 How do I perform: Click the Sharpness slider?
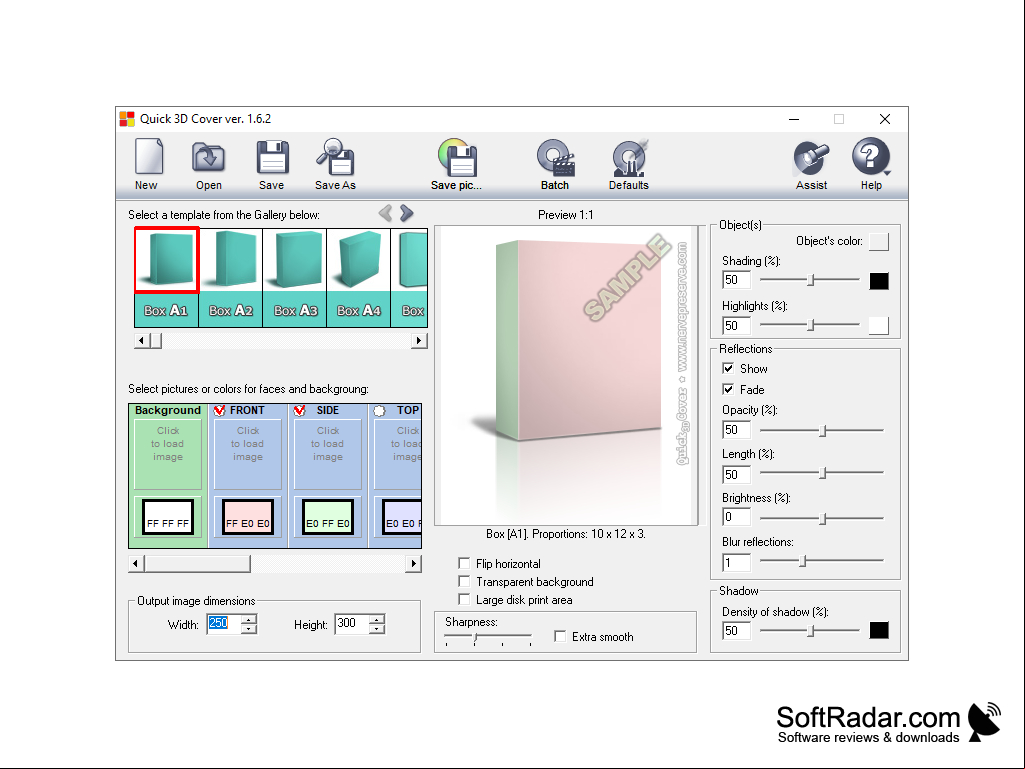coord(488,637)
